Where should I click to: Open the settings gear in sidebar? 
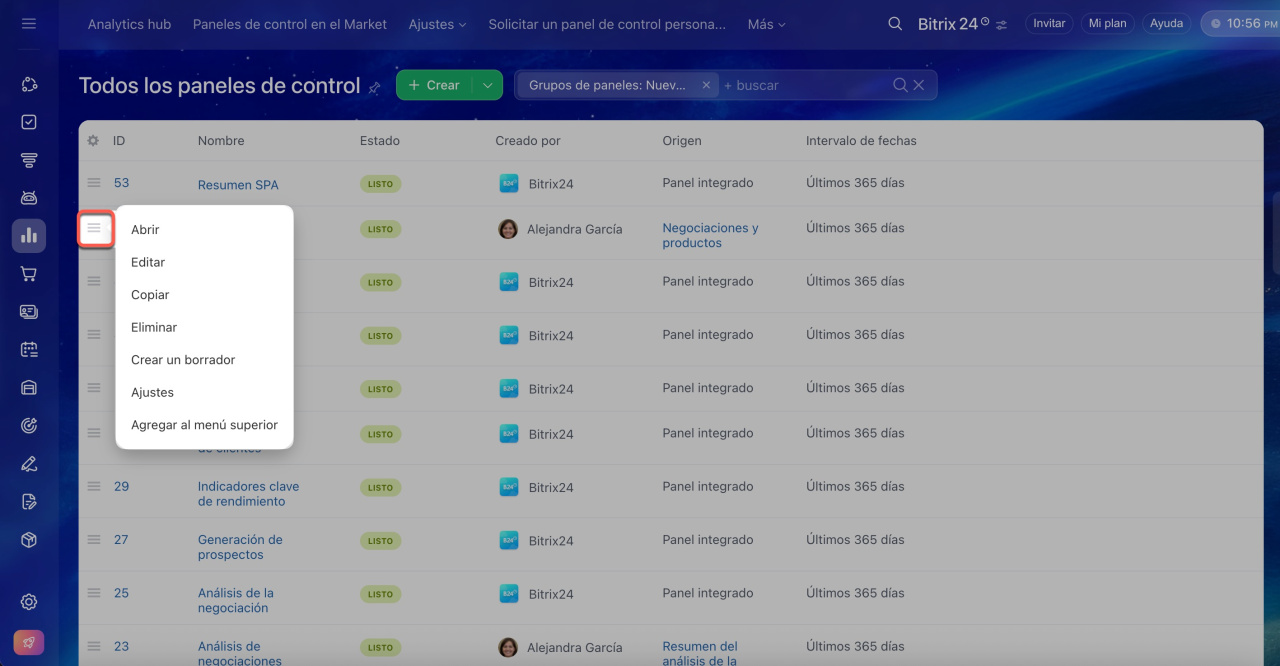(29, 601)
